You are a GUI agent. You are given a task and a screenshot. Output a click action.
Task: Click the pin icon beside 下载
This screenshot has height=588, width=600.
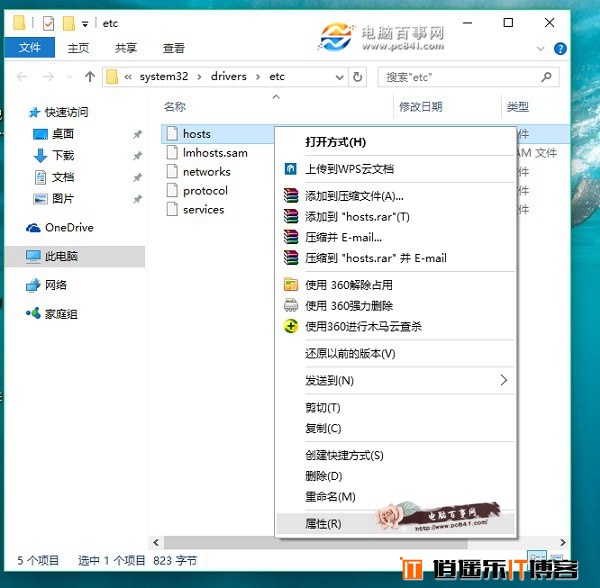tap(137, 155)
